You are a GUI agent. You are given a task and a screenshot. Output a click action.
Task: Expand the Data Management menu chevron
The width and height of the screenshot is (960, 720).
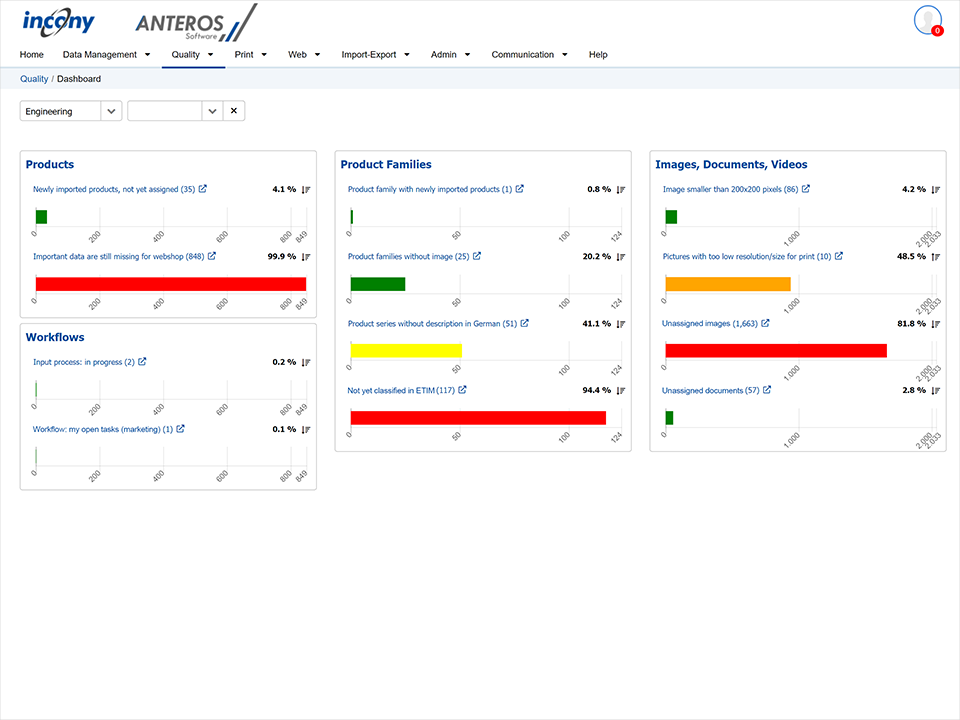click(147, 54)
